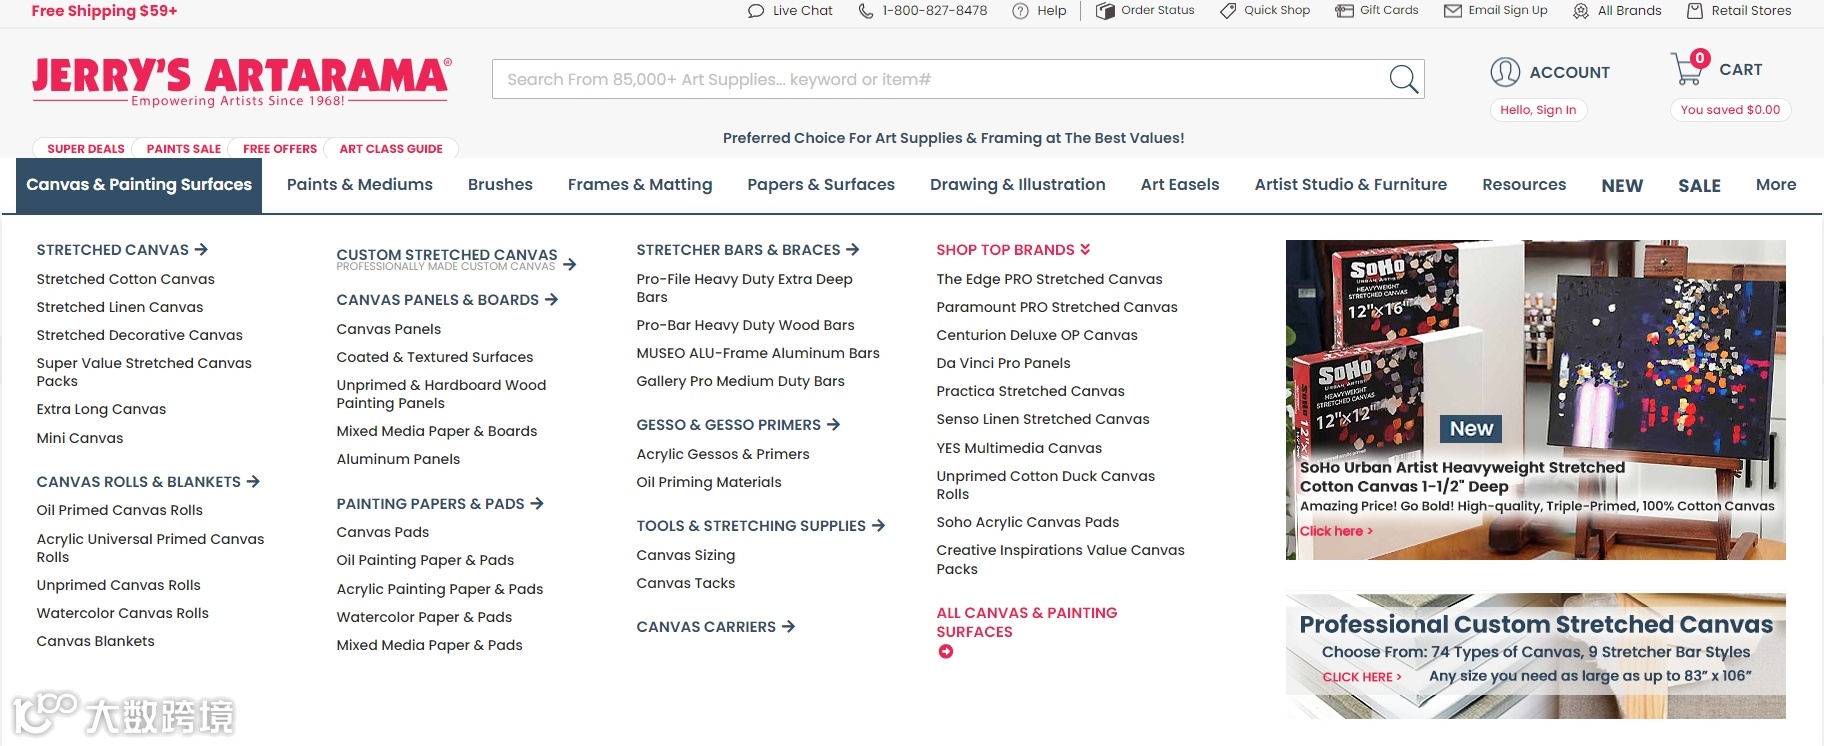Viewport: 1824px width, 746px height.
Task: Open the Watercolor Paper & Pads link
Action: coord(425,617)
